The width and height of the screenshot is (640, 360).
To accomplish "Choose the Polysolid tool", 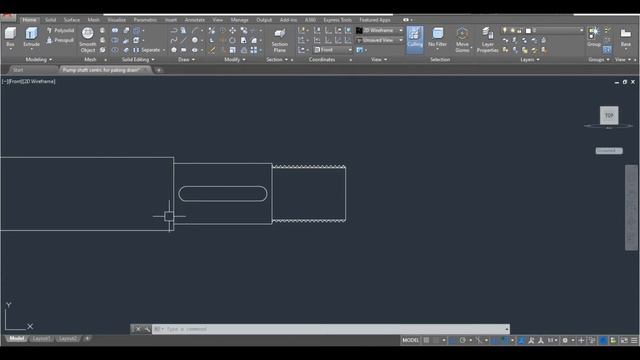I will tap(60, 31).
